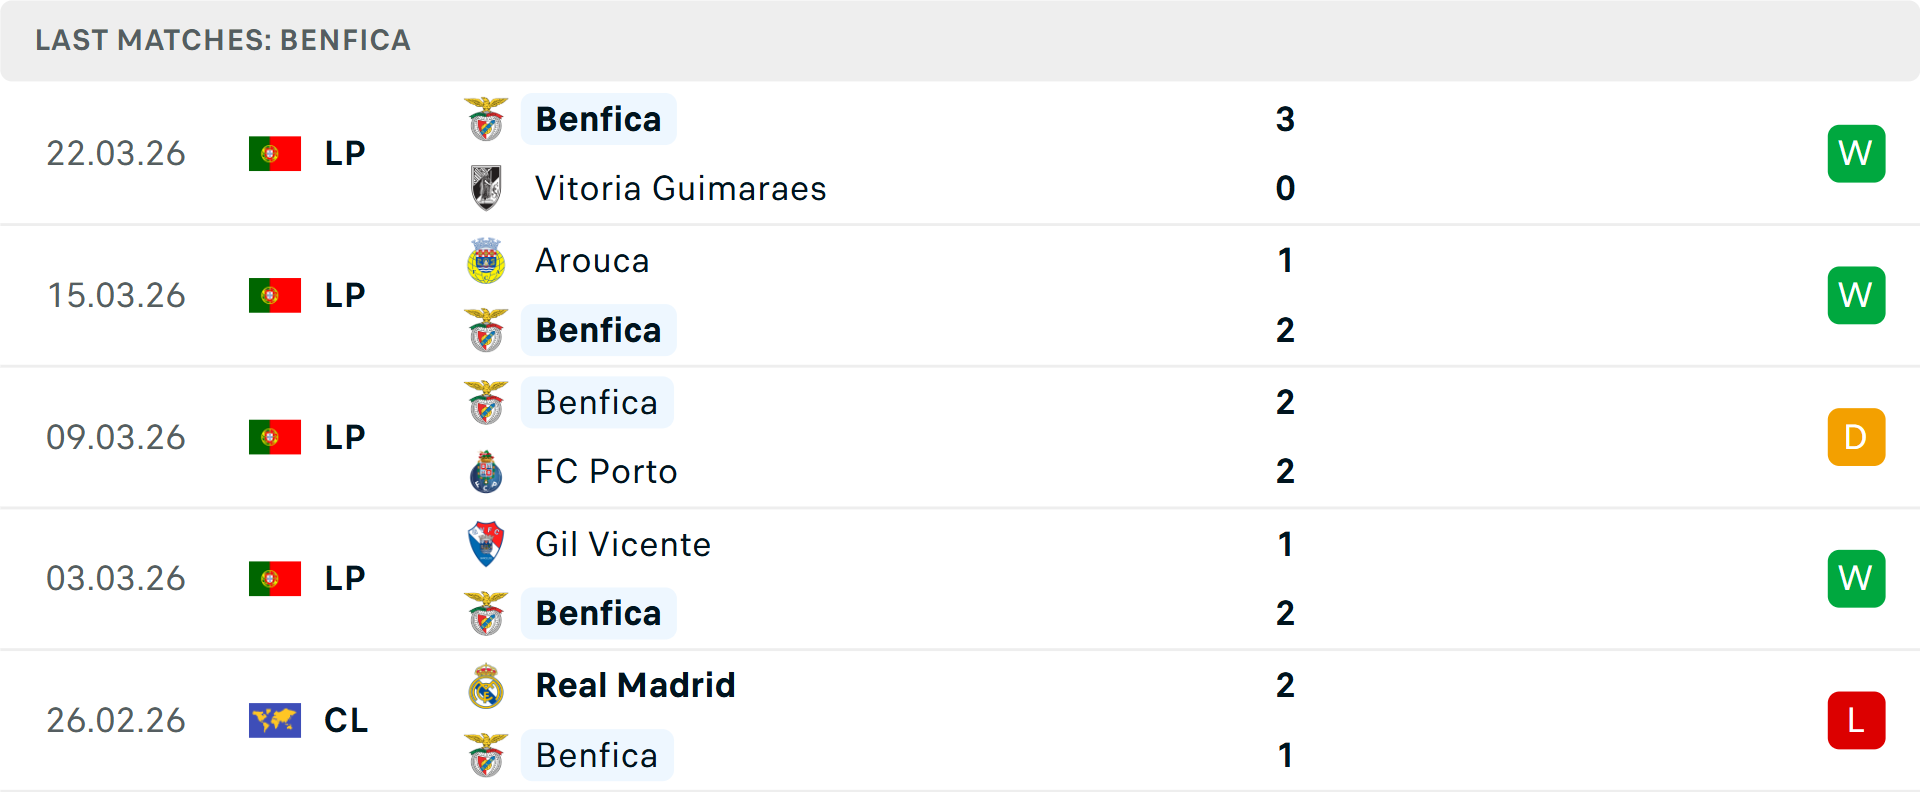Click the Real Madrid team name
Viewport: 1920px width, 792px height.
635,686
